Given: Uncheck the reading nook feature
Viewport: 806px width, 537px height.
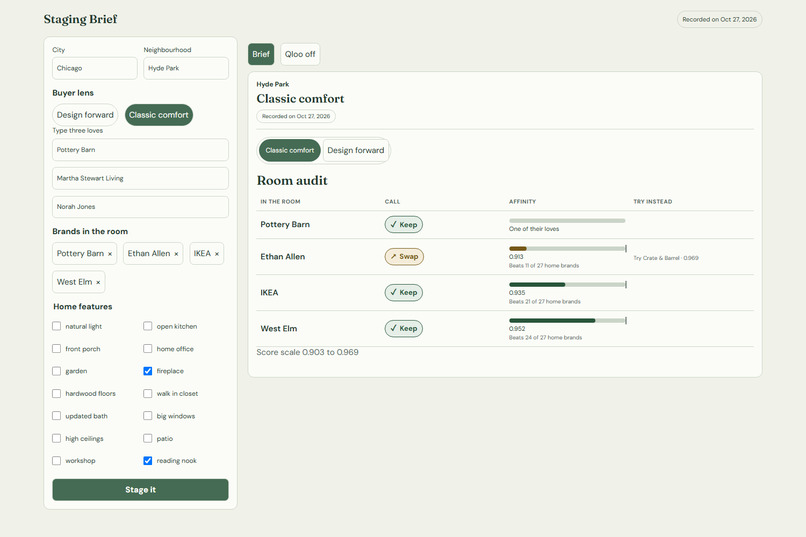Looking at the screenshot, I should click(x=148, y=460).
